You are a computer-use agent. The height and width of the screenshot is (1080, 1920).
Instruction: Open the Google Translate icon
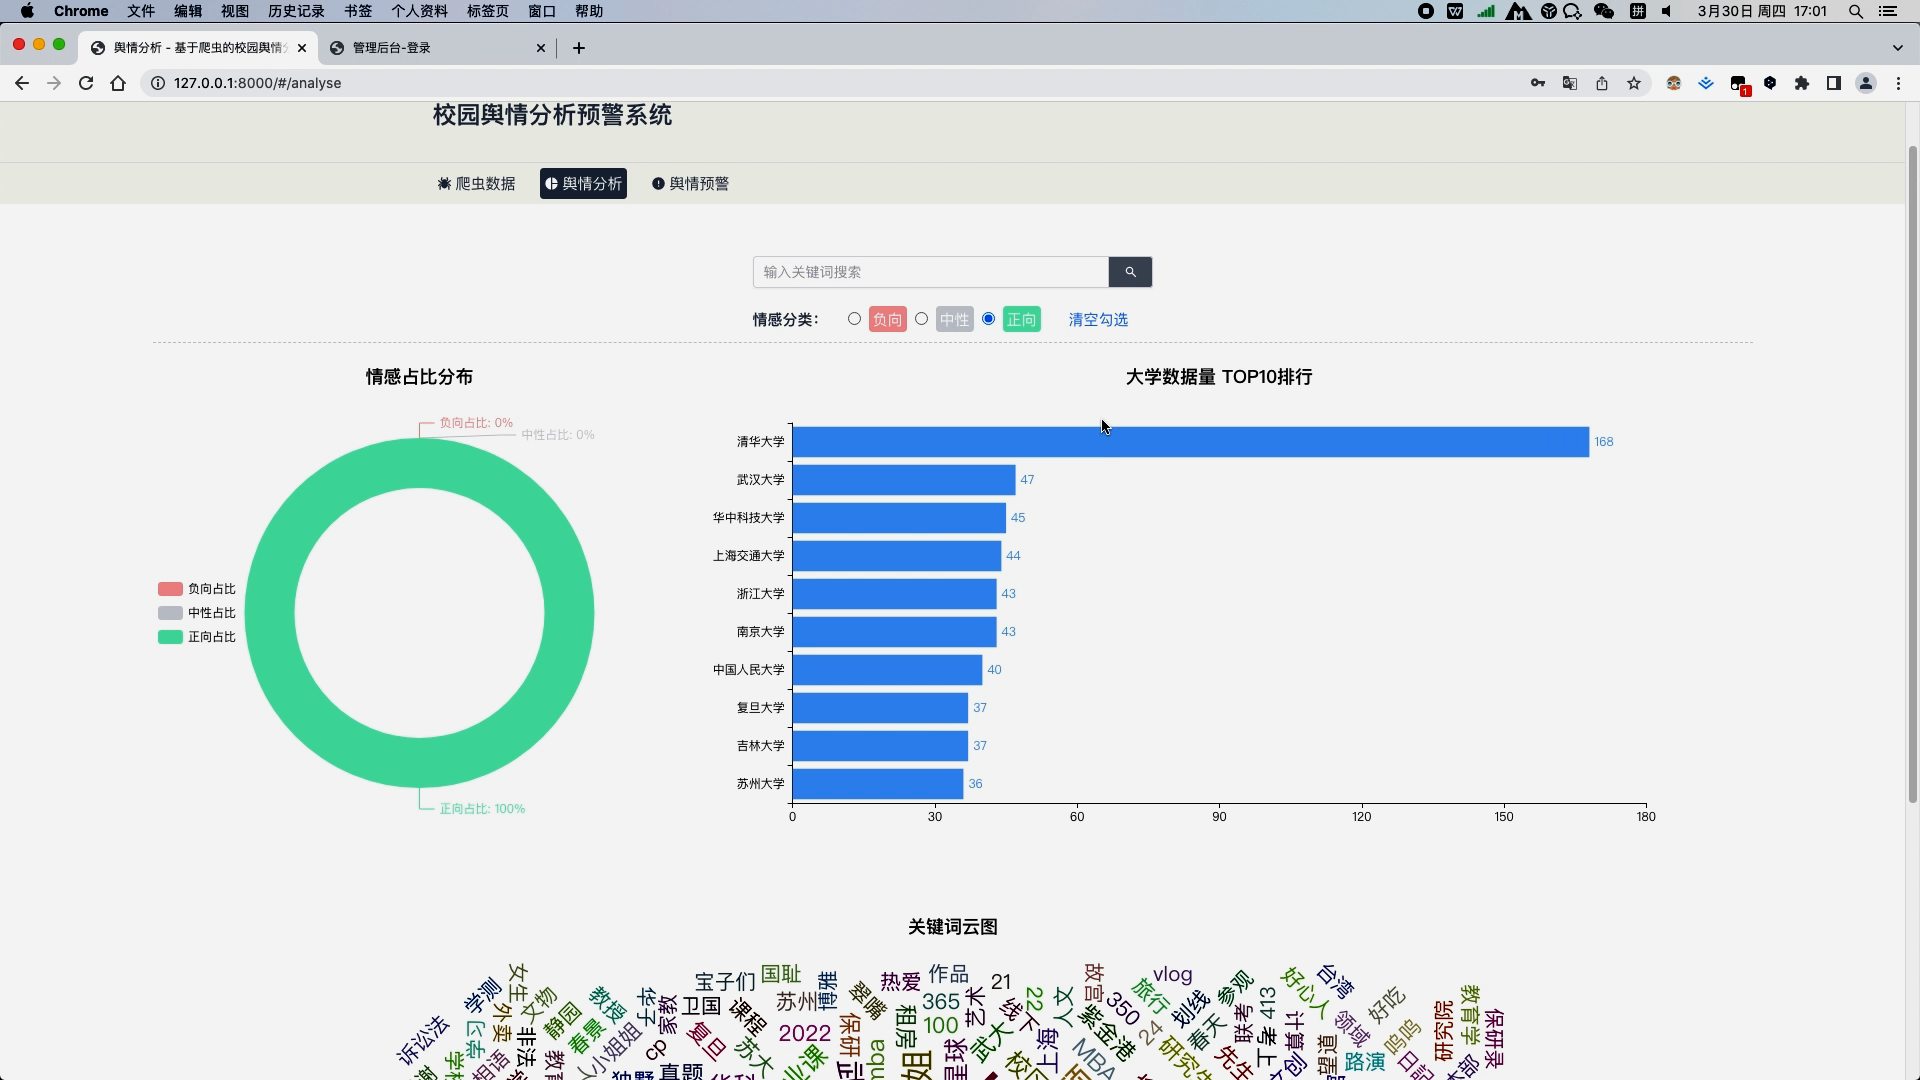click(x=1570, y=83)
